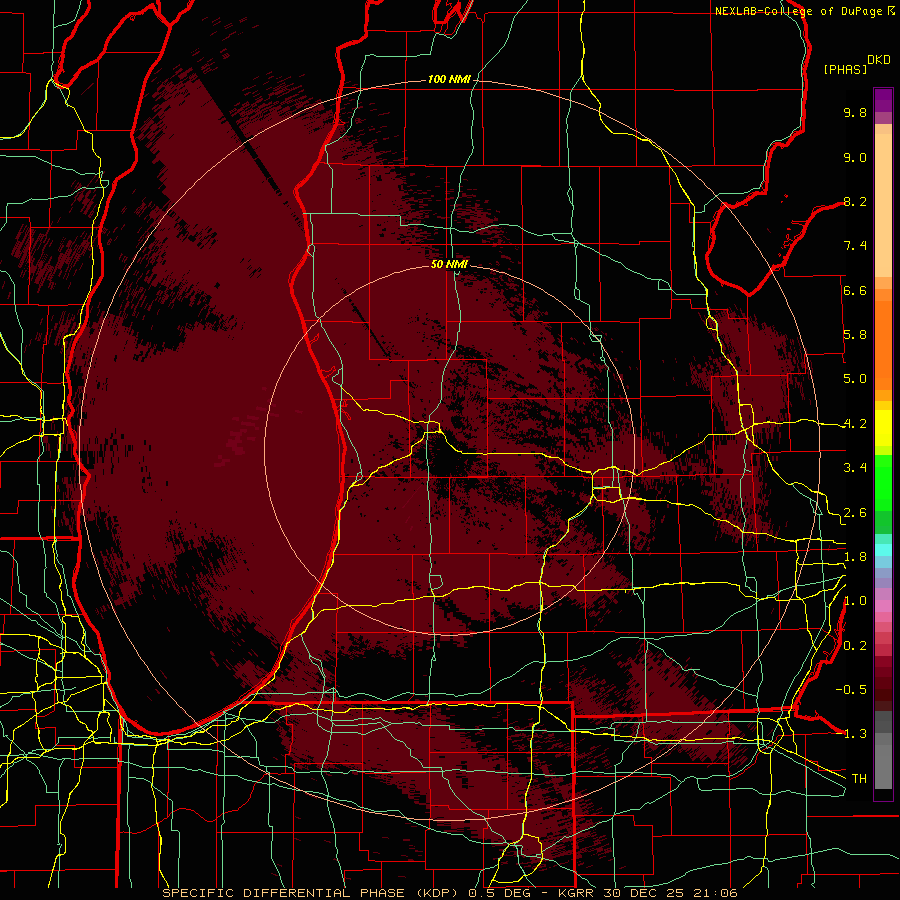The height and width of the screenshot is (900, 900).
Task: Click the [PHAS] legend label
Action: pyautogui.click(x=845, y=69)
